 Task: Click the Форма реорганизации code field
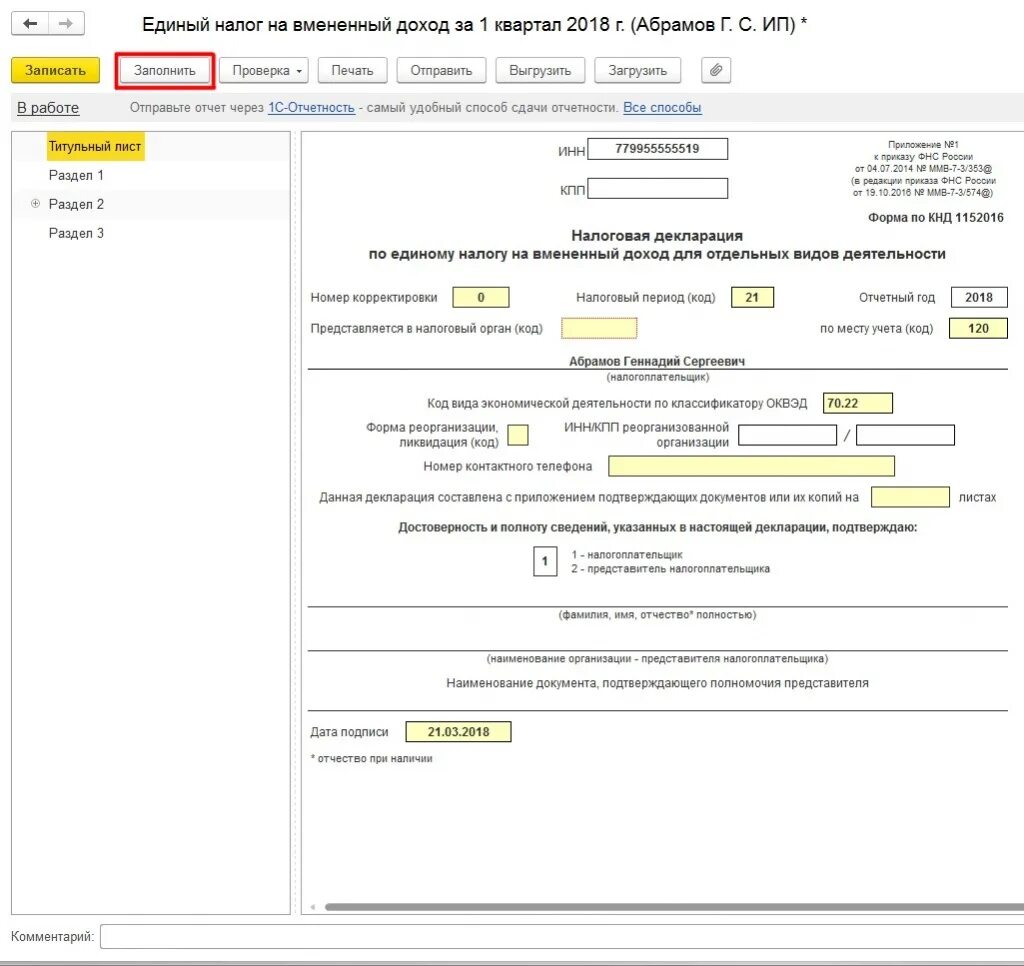tap(518, 435)
